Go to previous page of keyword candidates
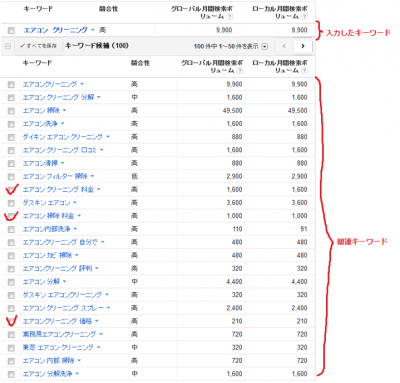Image resolution: width=400 pixels, height=383 pixels. [x=284, y=46]
